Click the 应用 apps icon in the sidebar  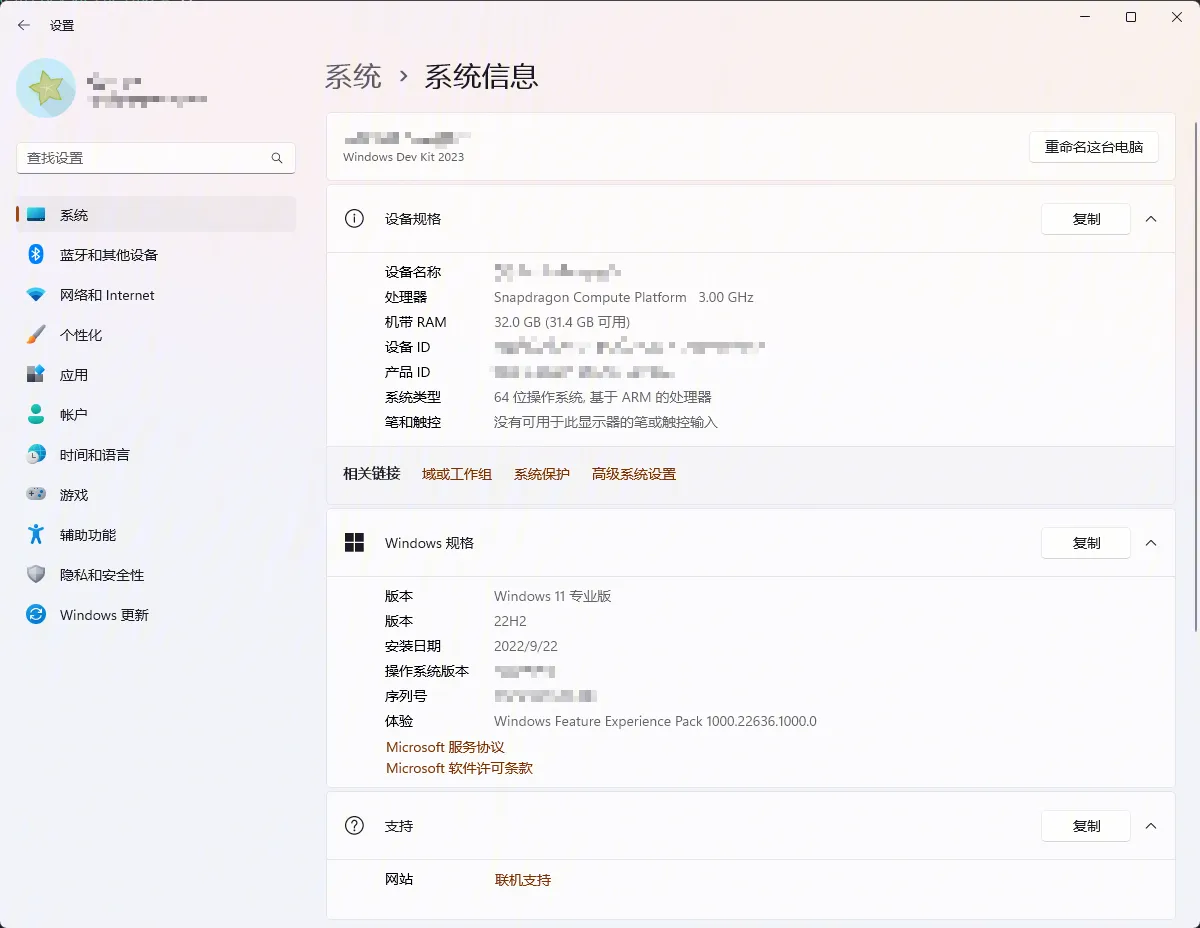(36, 374)
